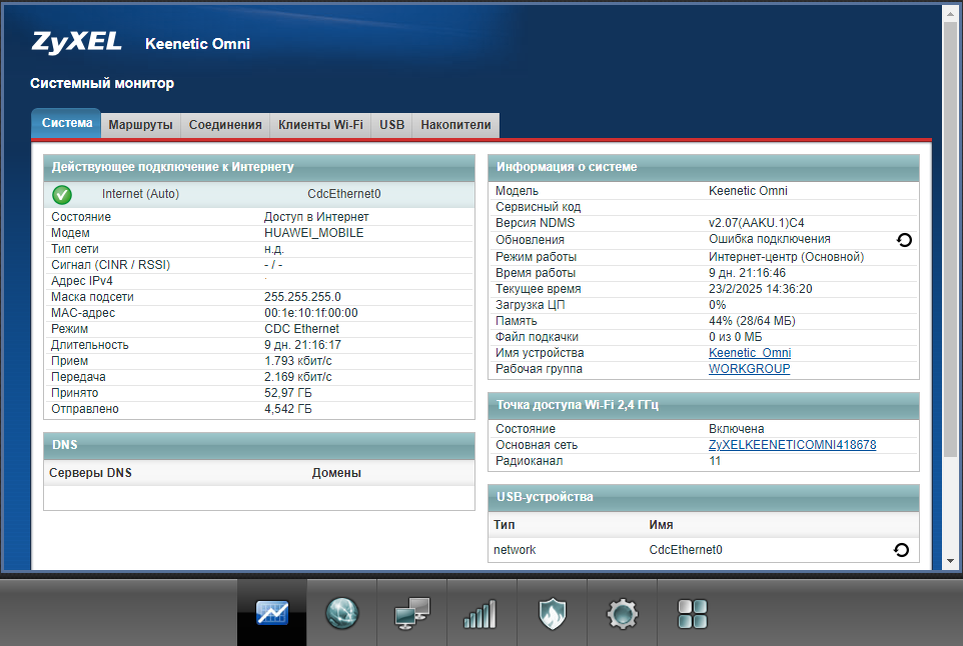Open the Wi-Fi signal bars icon
Viewport: 963px width, 646px height.
tap(480, 614)
